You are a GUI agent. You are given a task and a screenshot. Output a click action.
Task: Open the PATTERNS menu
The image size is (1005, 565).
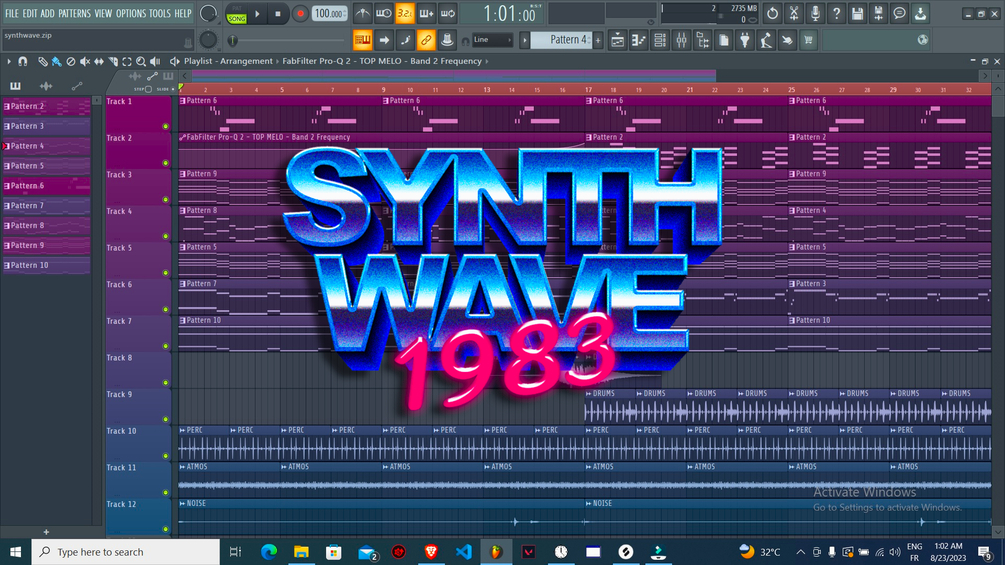74,13
